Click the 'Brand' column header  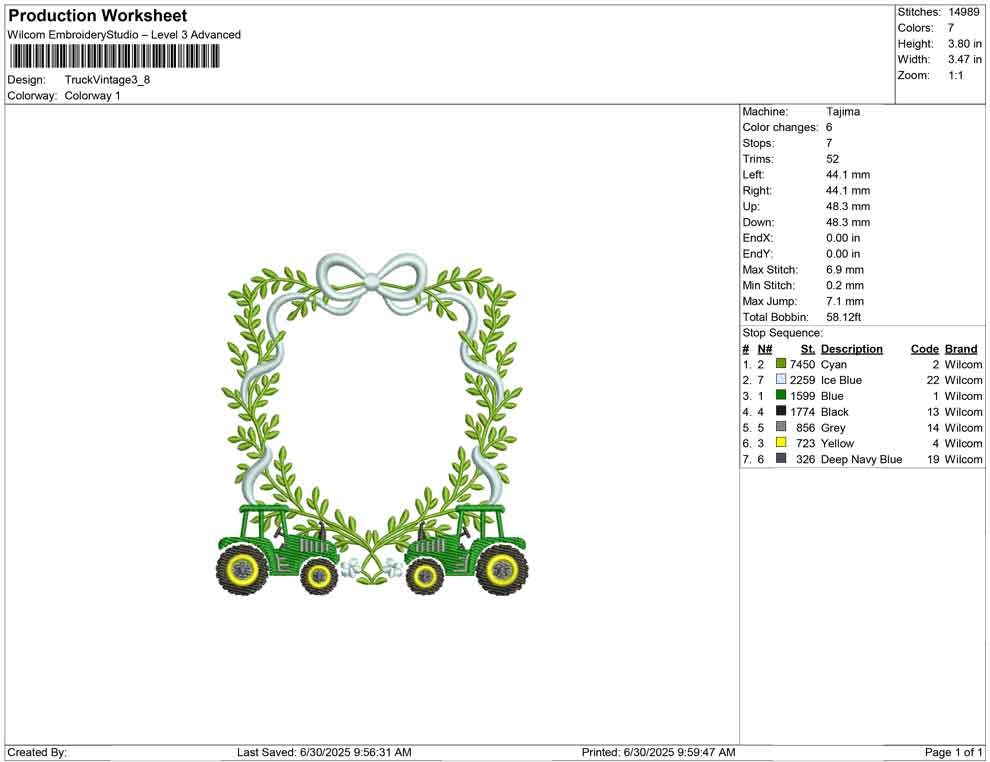[x=961, y=348]
